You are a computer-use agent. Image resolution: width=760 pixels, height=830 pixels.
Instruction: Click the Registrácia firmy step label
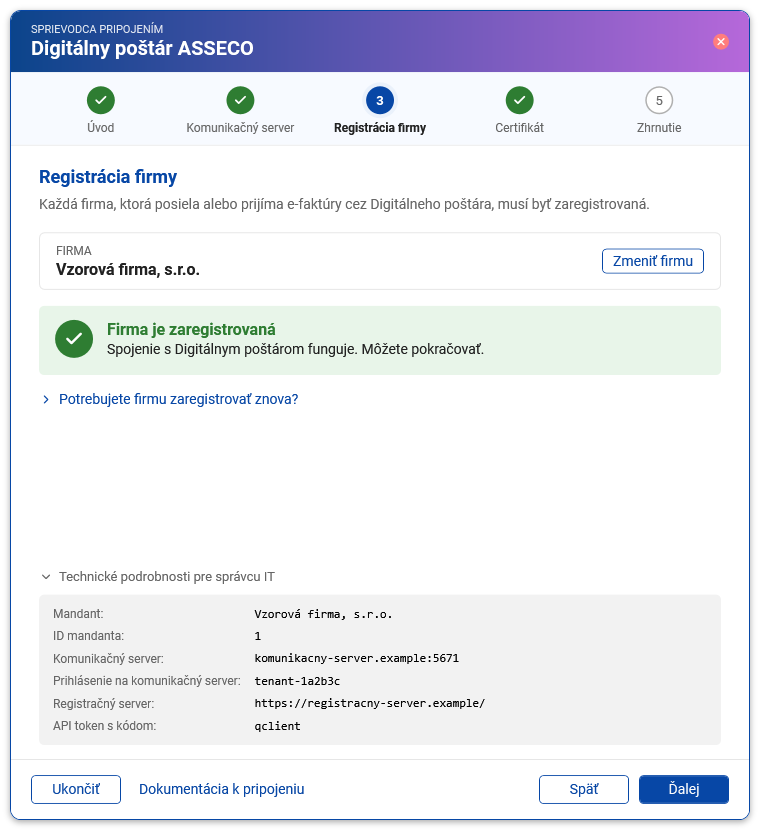click(x=379, y=128)
